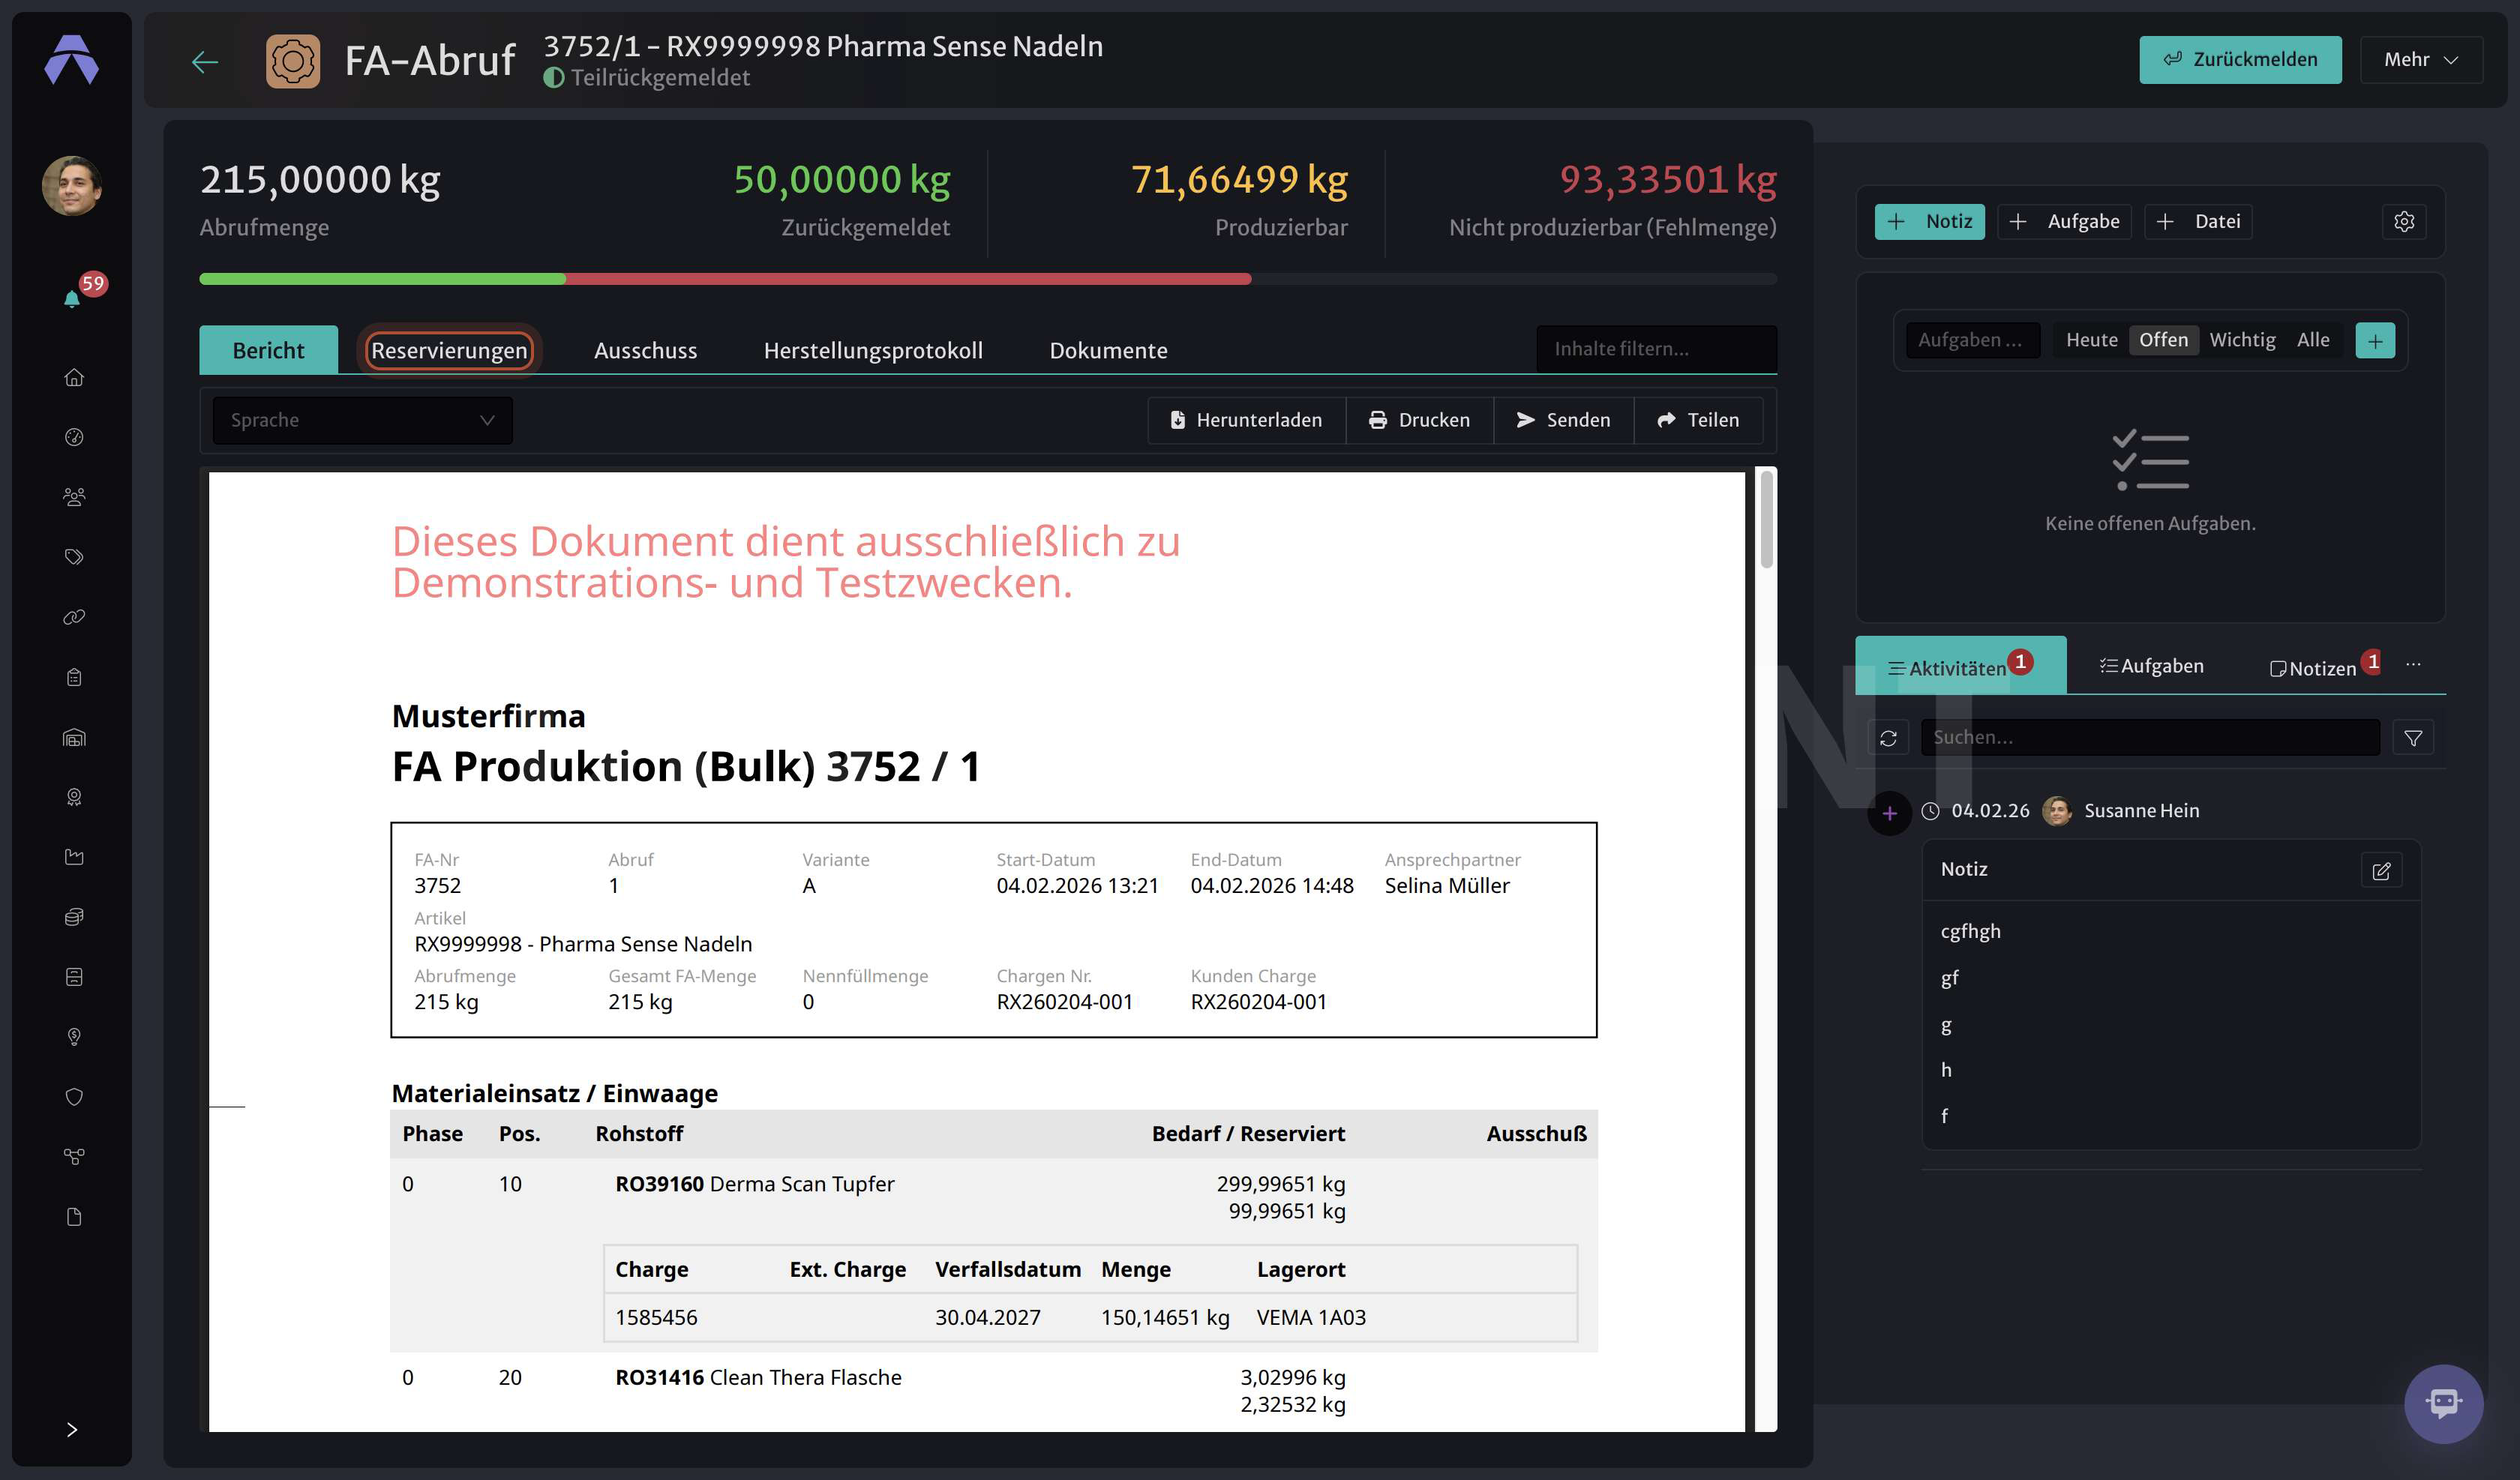This screenshot has width=2520, height=1480.
Task: Open the warehouse icon in sidebar
Action: (x=73, y=737)
